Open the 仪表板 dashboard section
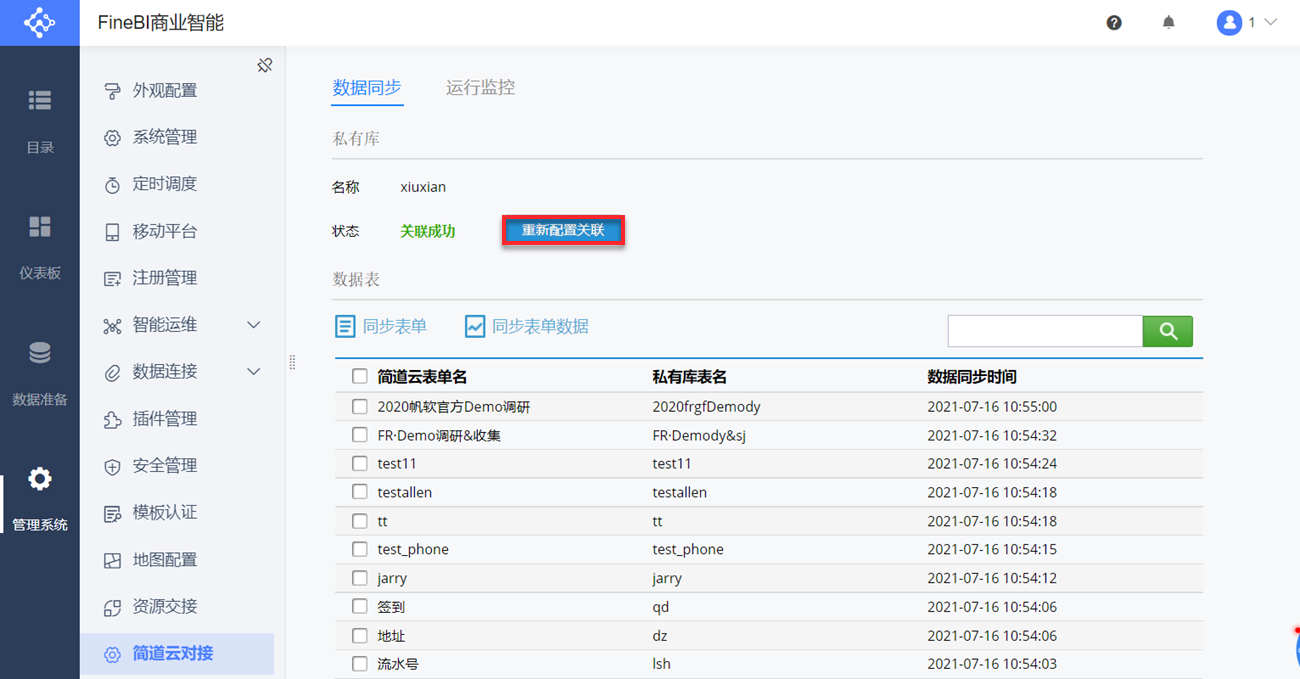Viewport: 1300px width, 679px height. click(40, 248)
